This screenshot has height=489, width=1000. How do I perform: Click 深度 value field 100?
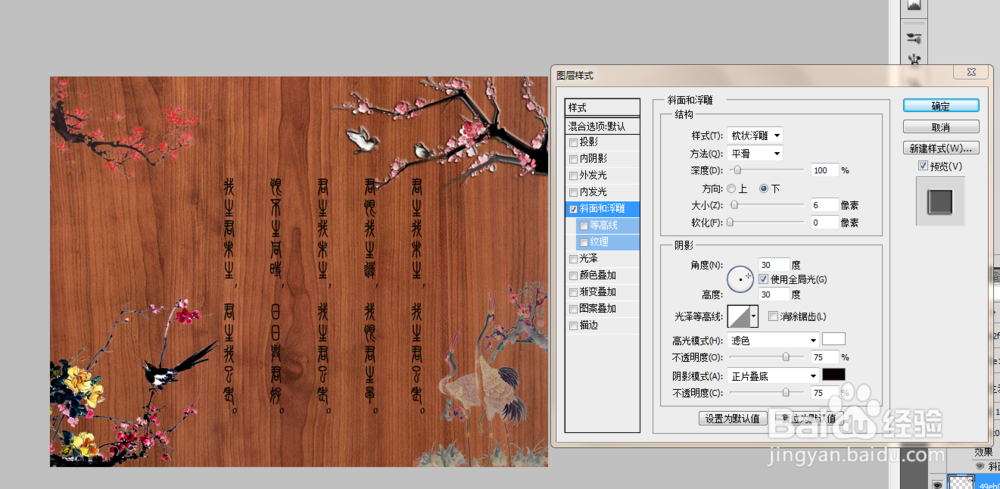tap(825, 170)
